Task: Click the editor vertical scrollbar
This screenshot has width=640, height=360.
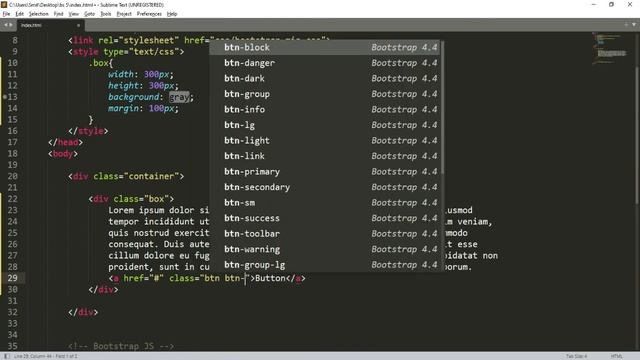Action: coord(637,135)
